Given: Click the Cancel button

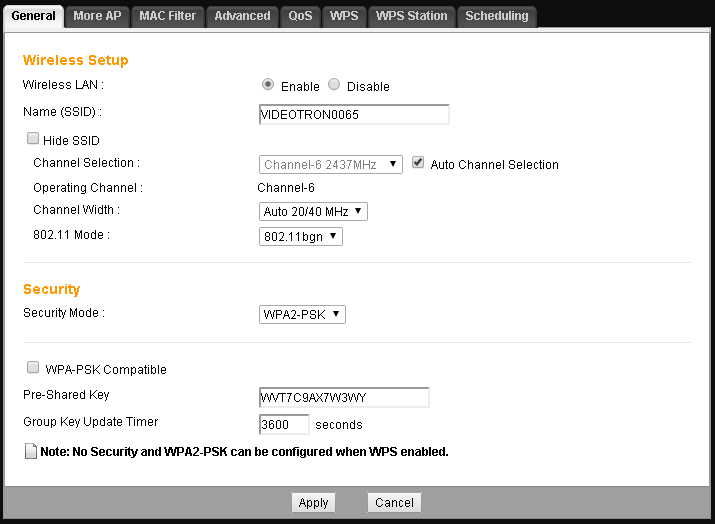Looking at the screenshot, I should pyautogui.click(x=394, y=503).
